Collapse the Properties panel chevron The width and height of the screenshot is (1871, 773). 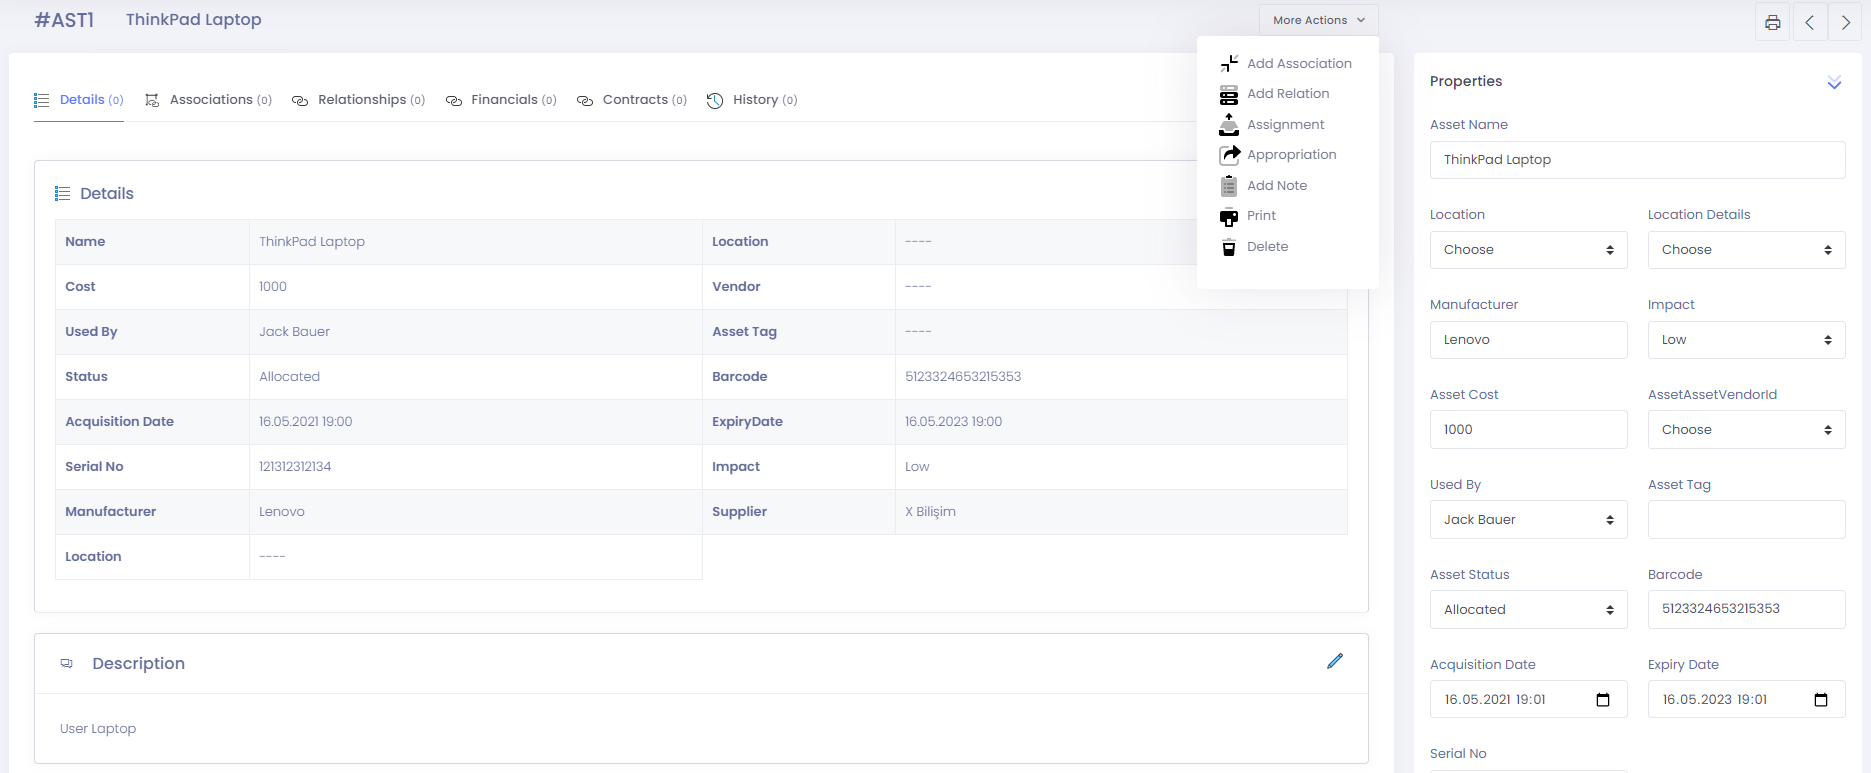pyautogui.click(x=1833, y=83)
